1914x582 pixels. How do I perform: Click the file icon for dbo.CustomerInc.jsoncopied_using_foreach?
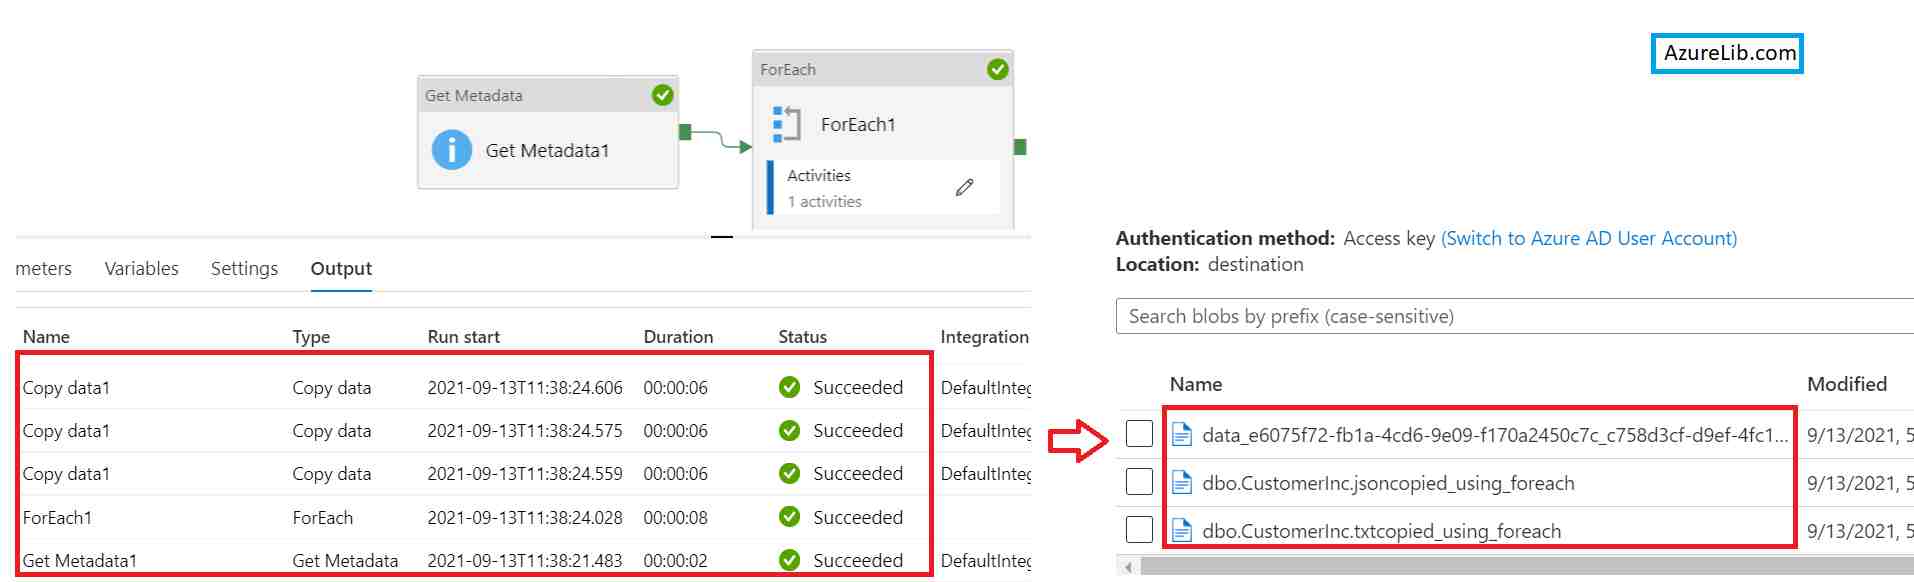(1182, 482)
